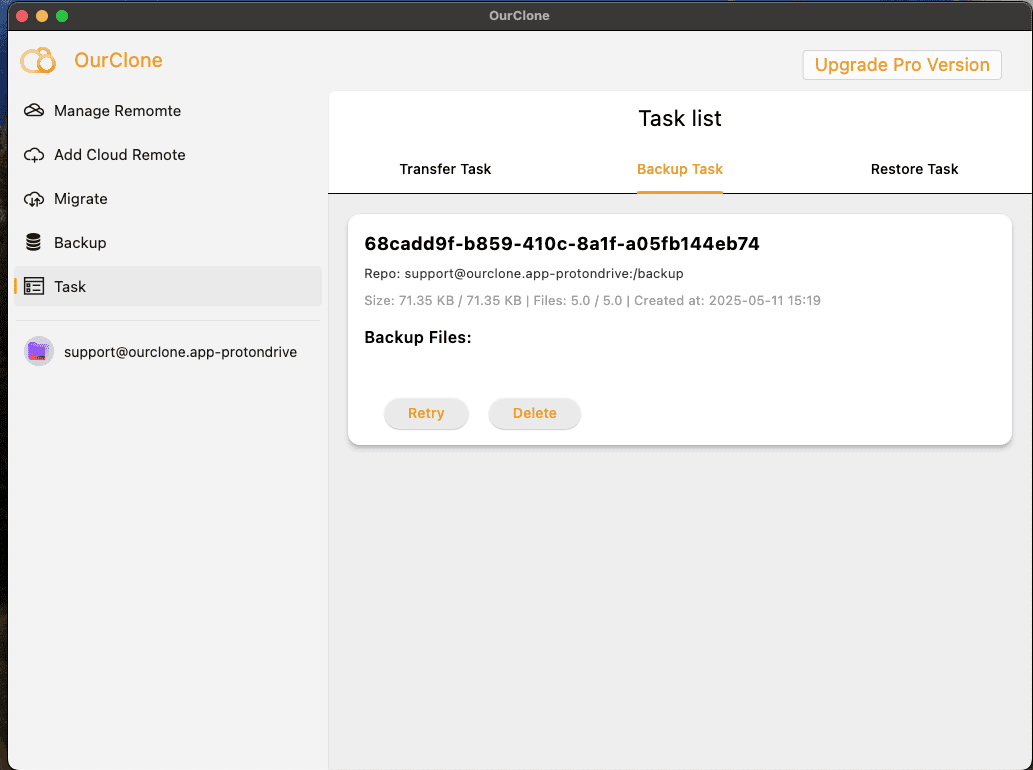Viewport: 1033px width, 770px height.
Task: Maximize the OurClone window
Action: click(x=62, y=16)
